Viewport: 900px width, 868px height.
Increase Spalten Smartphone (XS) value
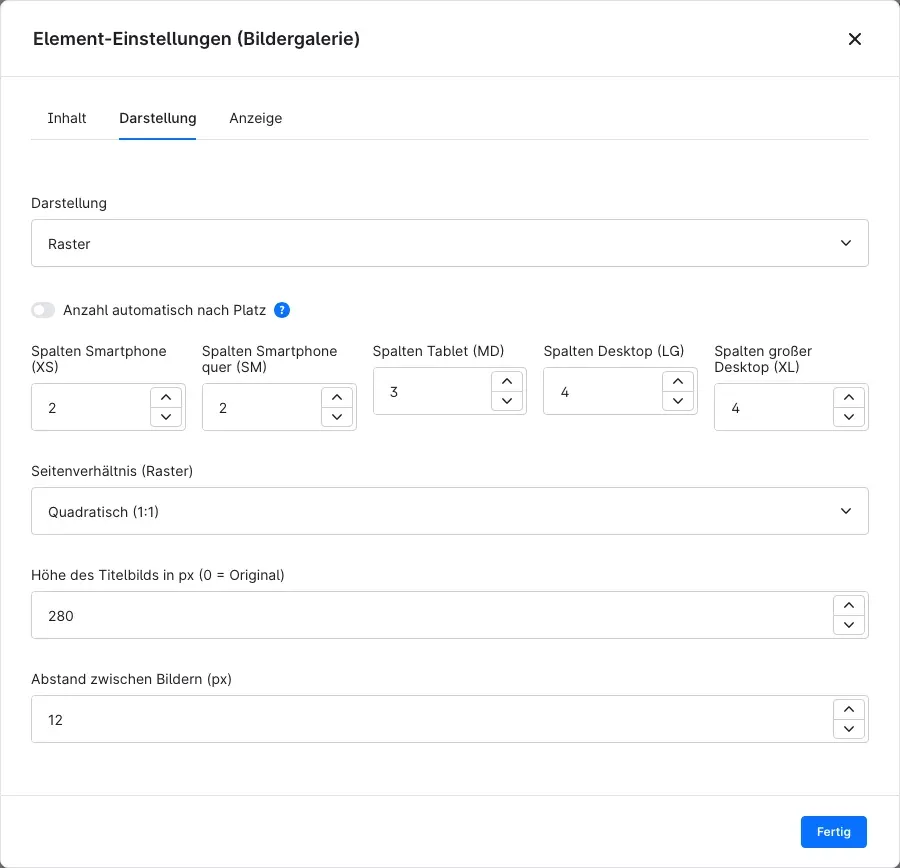click(x=166, y=397)
